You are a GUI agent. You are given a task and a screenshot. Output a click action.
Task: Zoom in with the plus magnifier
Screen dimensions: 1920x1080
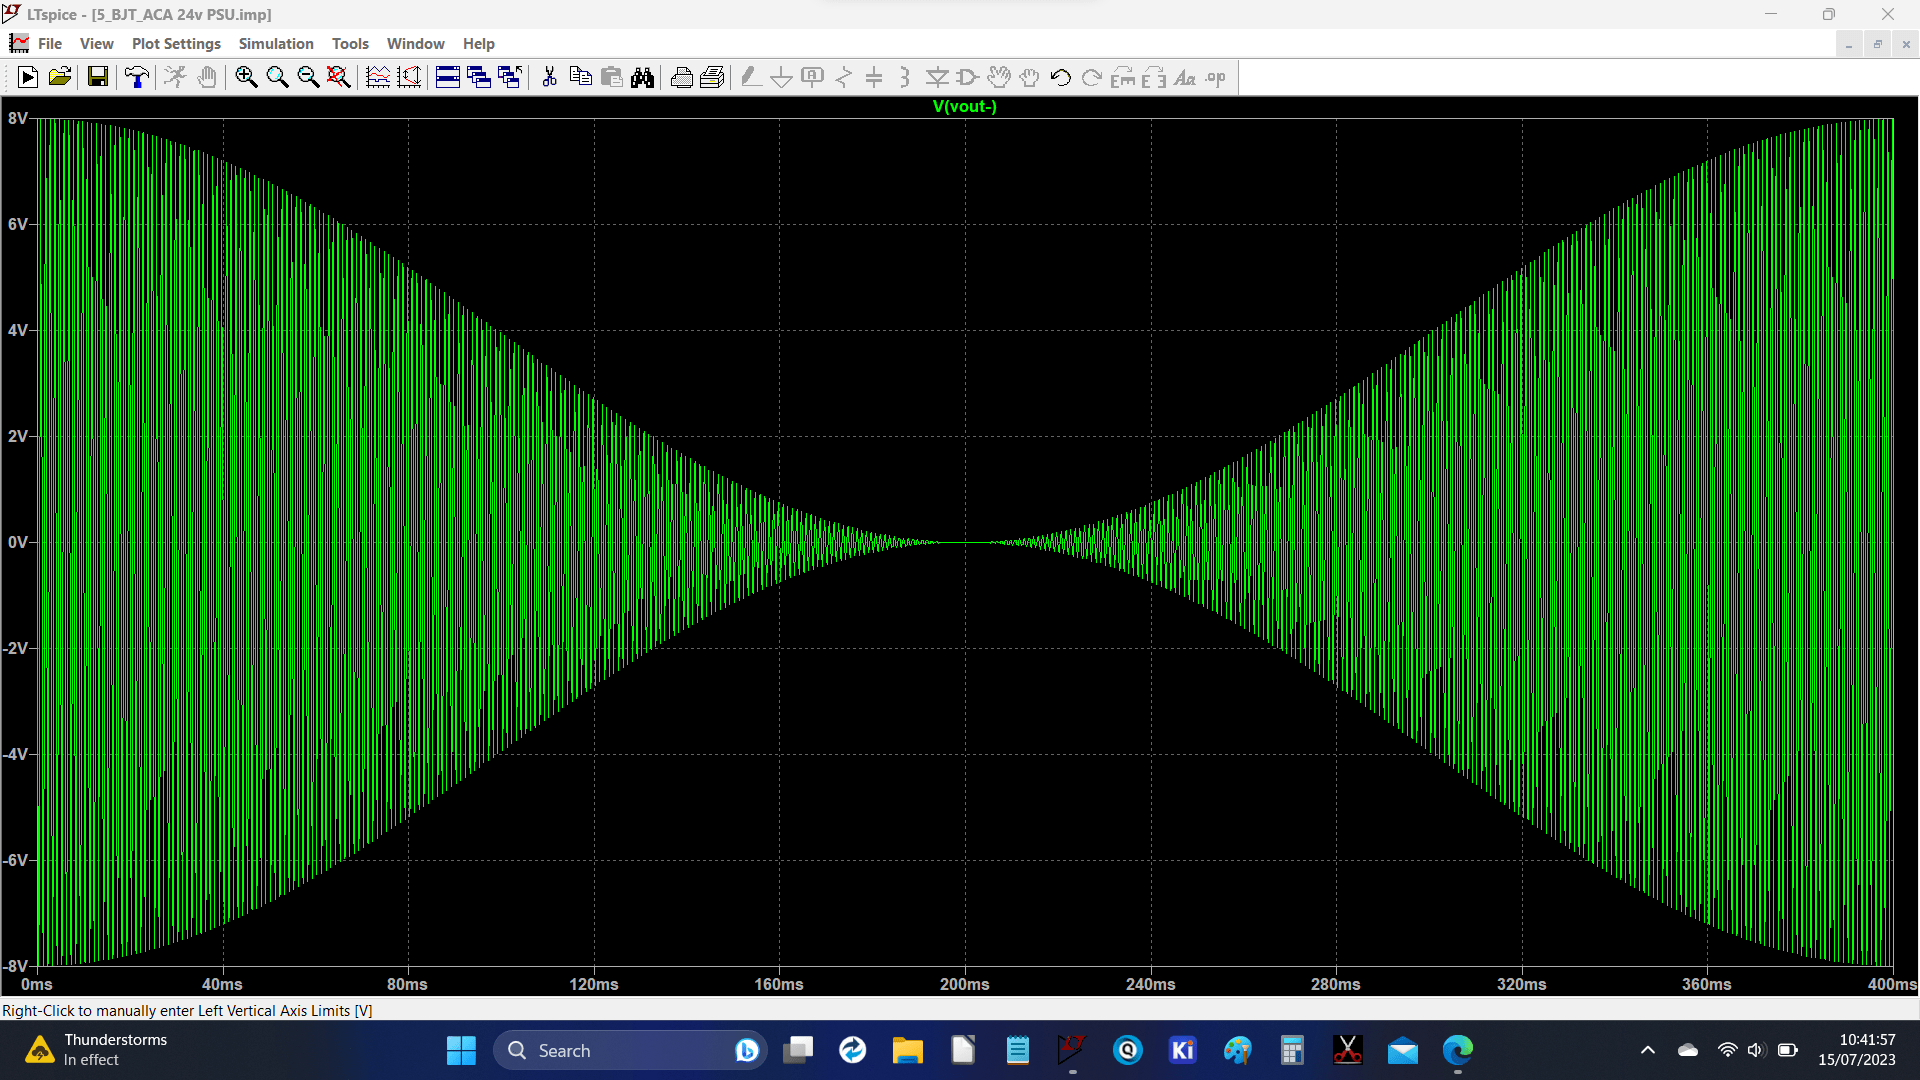246,77
